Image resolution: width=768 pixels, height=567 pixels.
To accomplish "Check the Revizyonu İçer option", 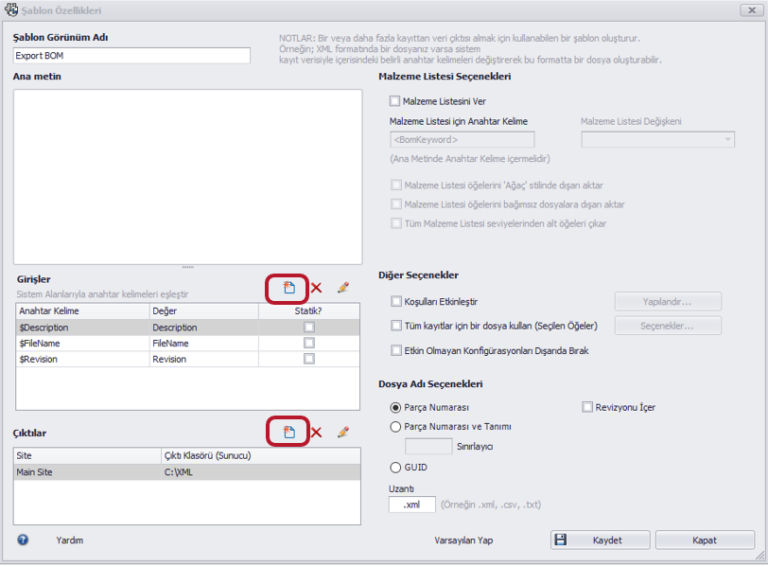I will pos(587,408).
